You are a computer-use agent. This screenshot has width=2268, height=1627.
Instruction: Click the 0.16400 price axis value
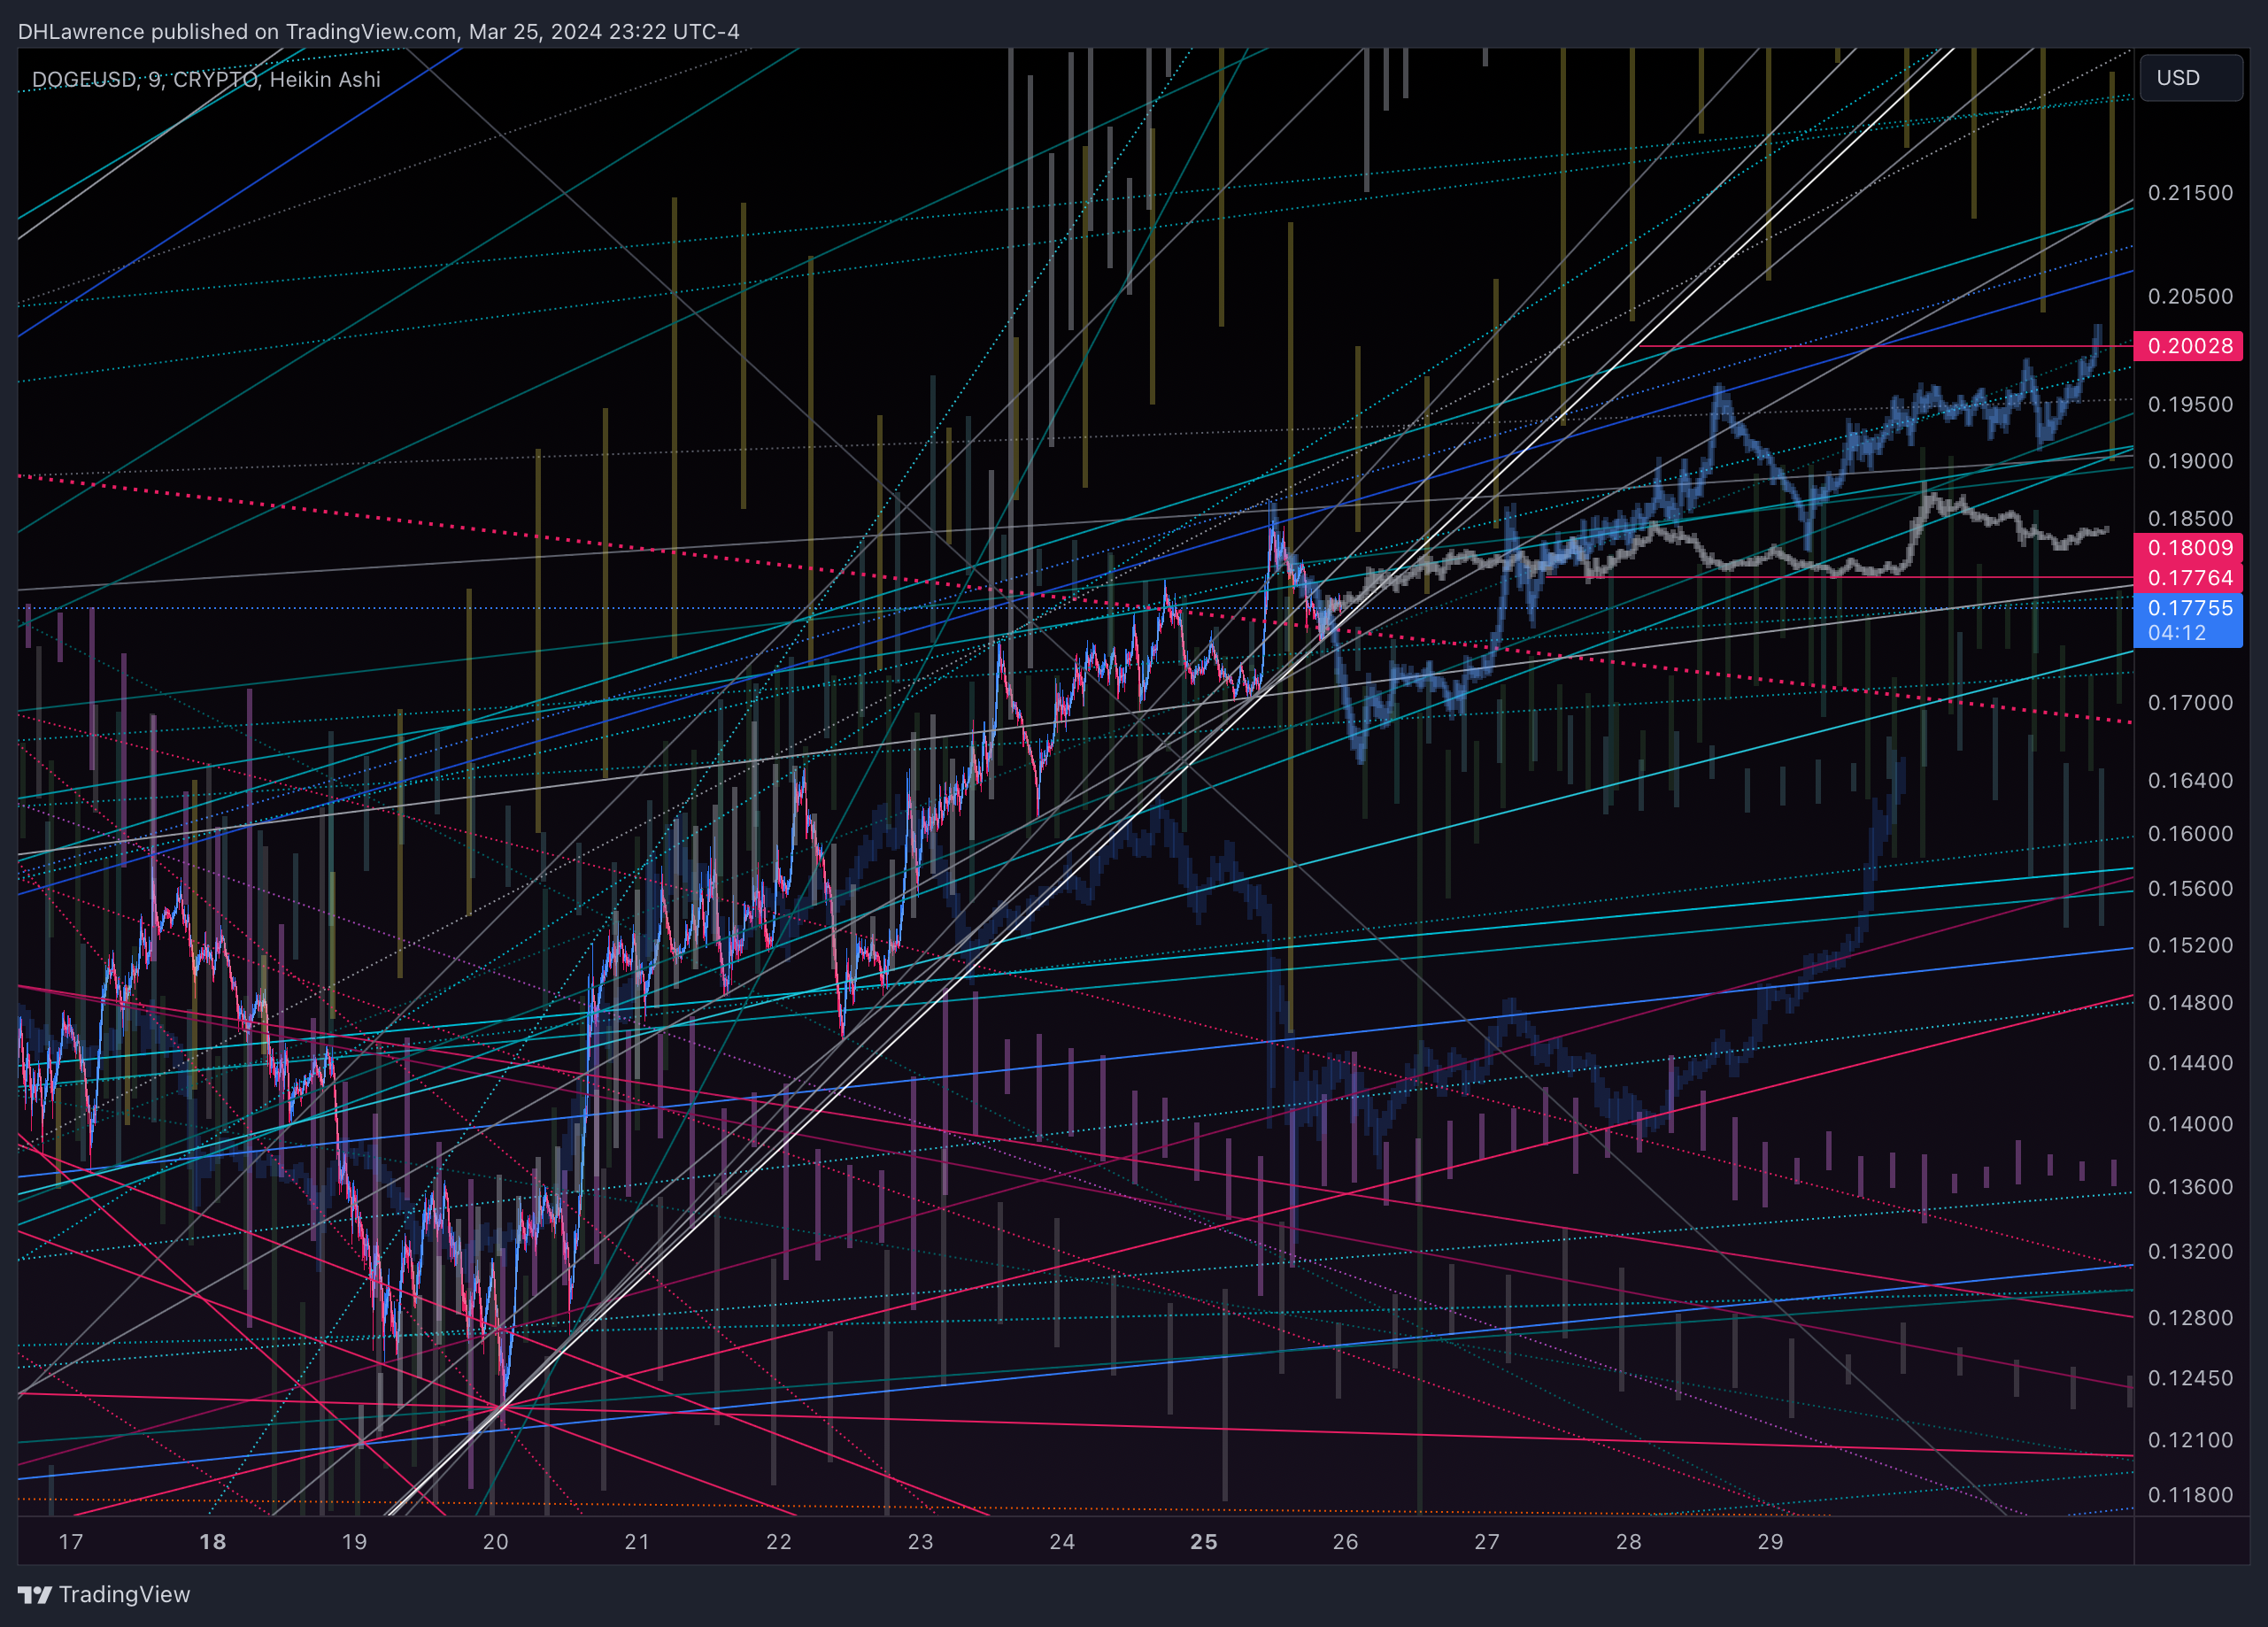2190,780
